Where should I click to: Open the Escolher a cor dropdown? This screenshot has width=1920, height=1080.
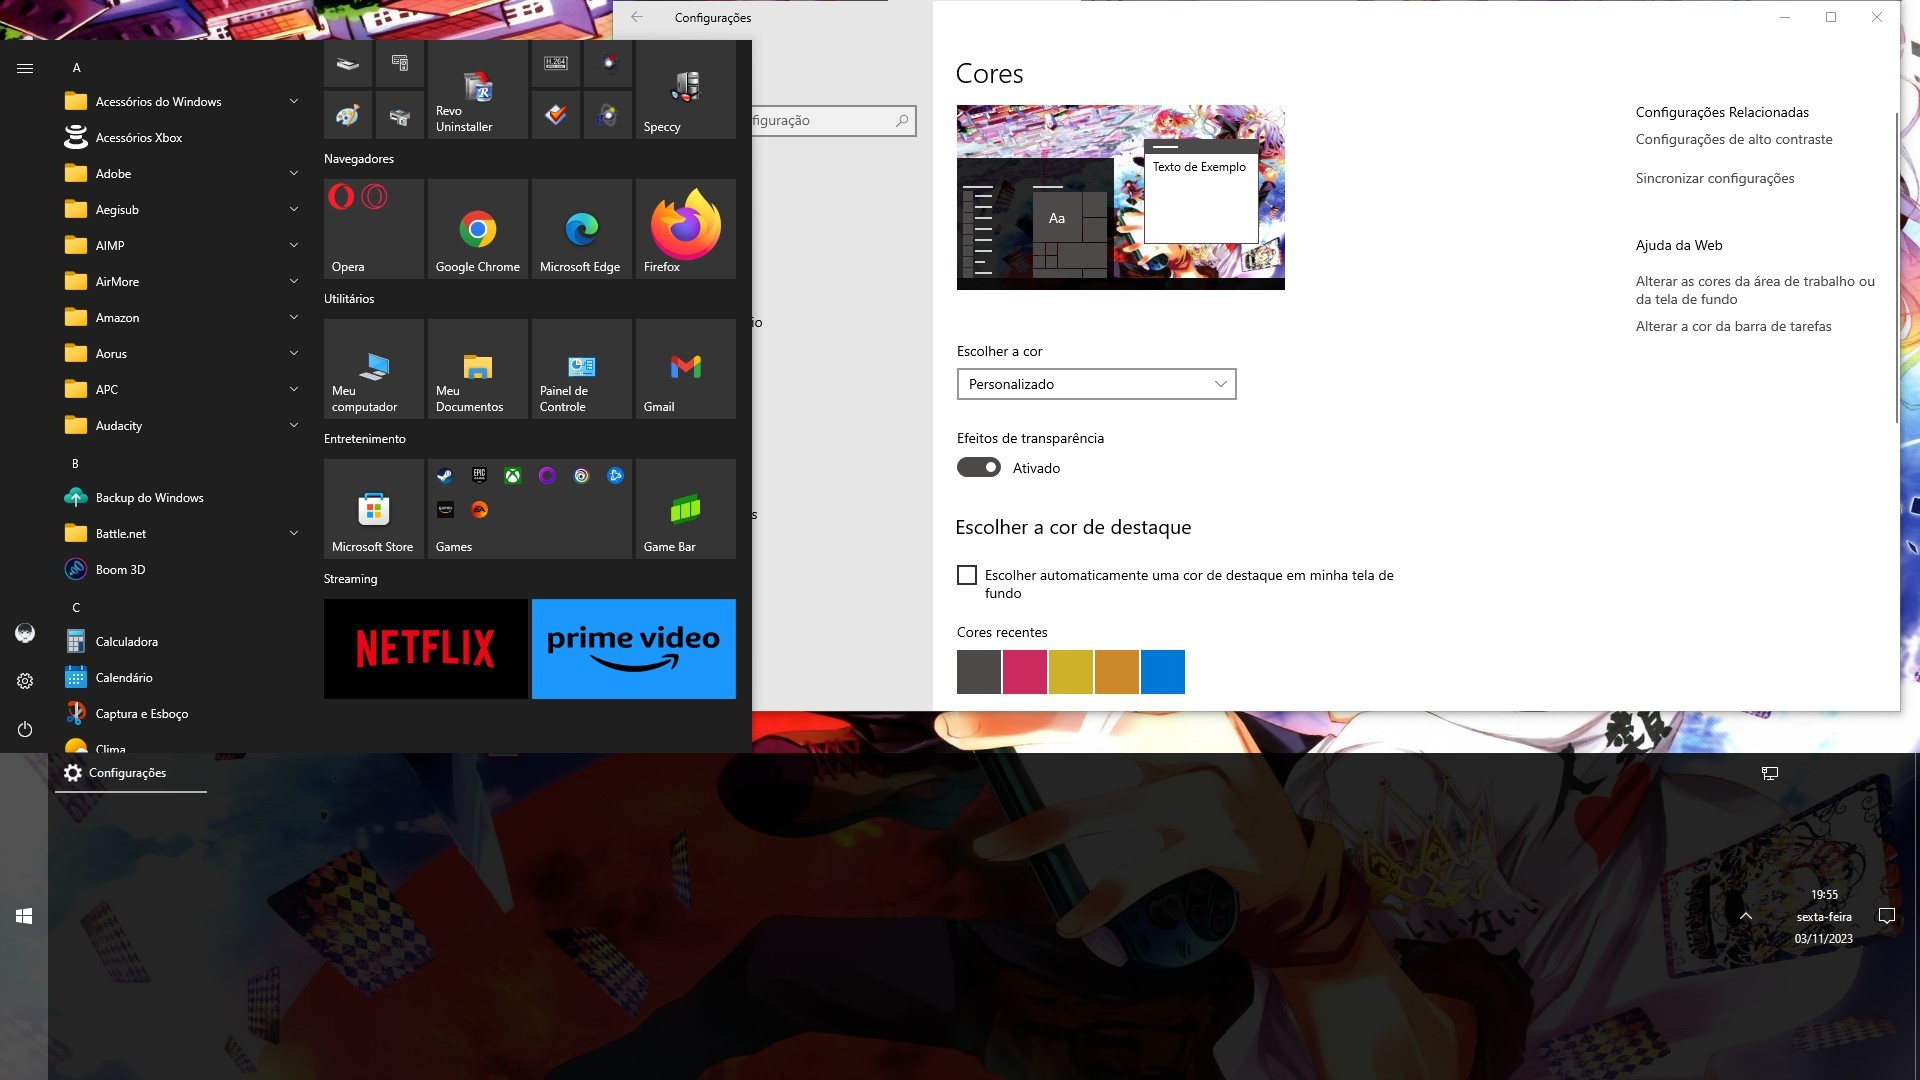(x=1096, y=384)
